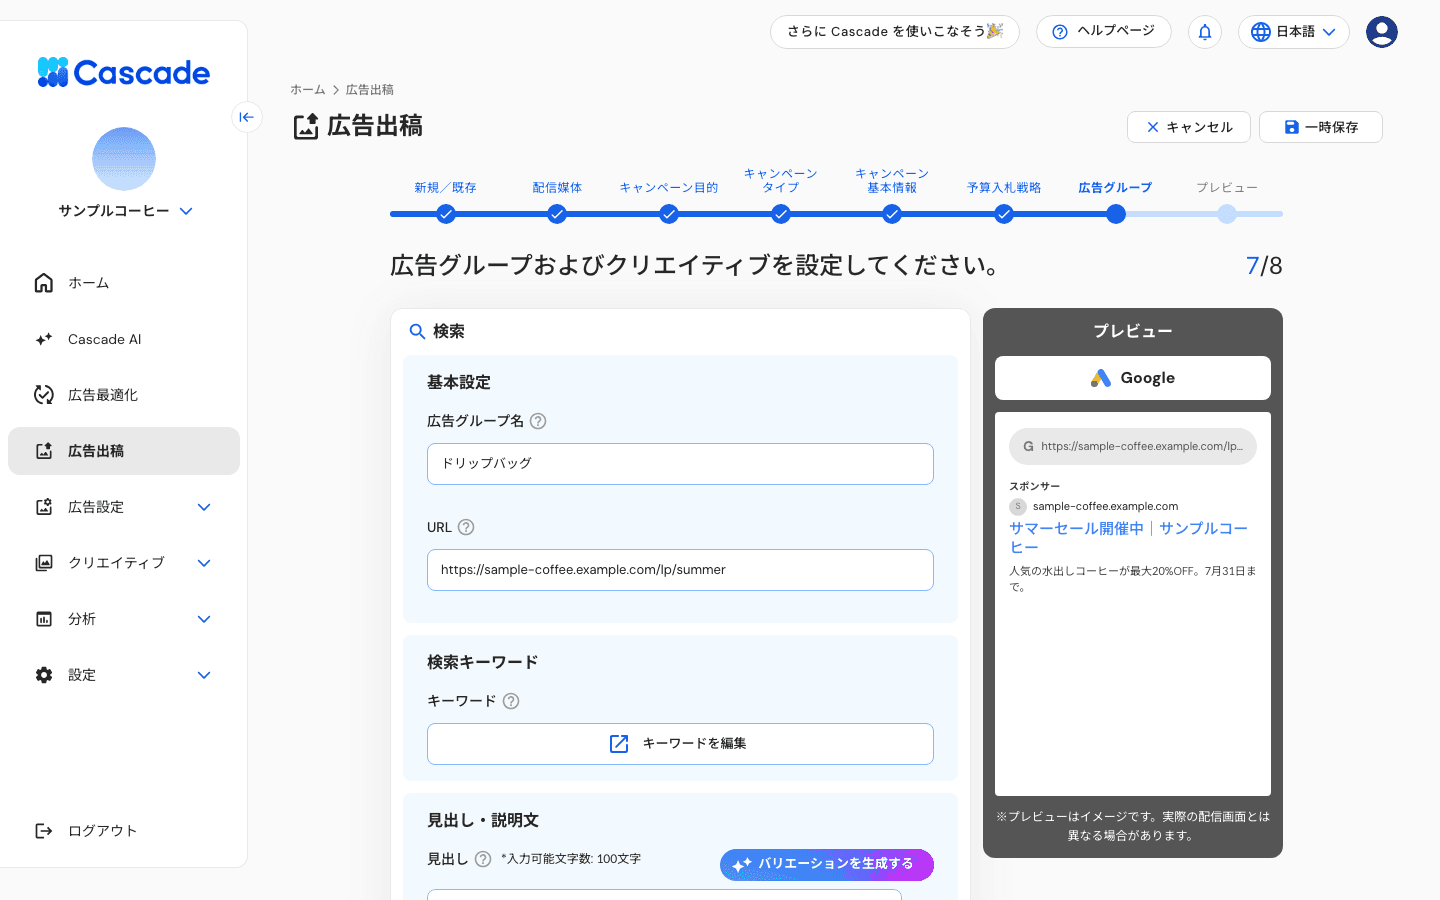The width and height of the screenshot is (1440, 900).
Task: Open 広告最適化 in sidebar
Action: pos(124,395)
